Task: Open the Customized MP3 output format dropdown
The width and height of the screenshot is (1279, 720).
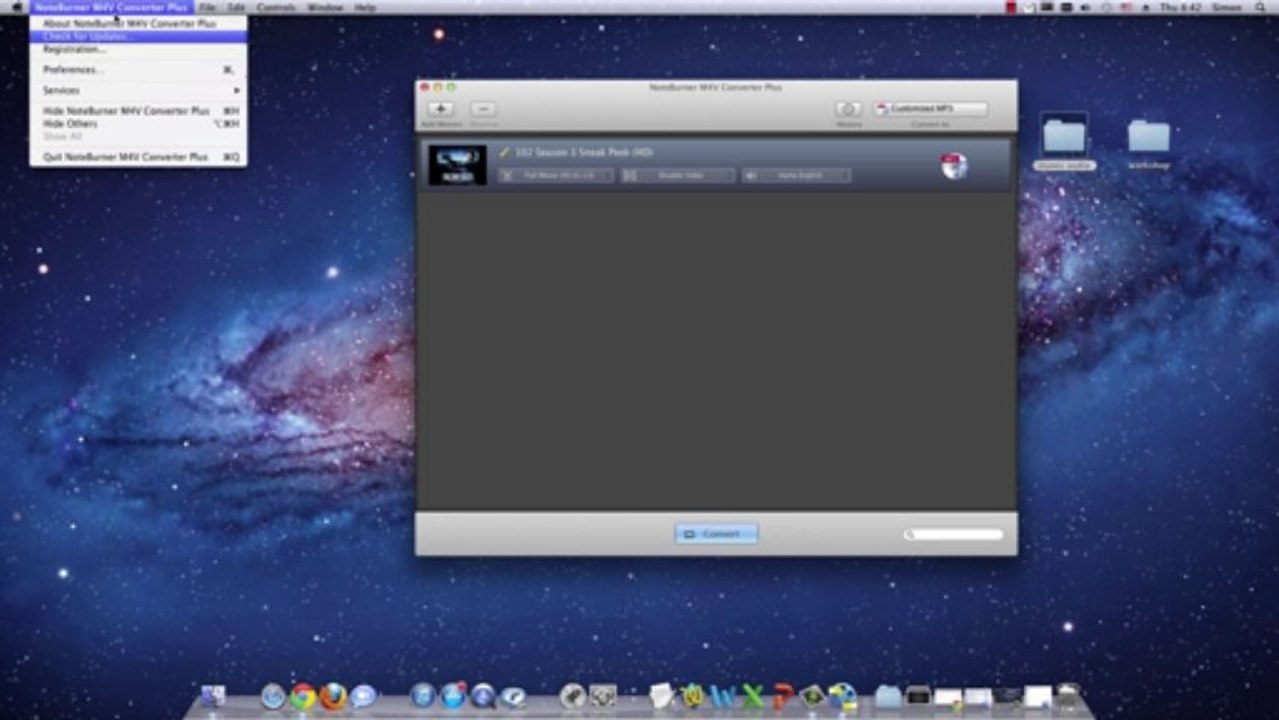Action: (930, 109)
